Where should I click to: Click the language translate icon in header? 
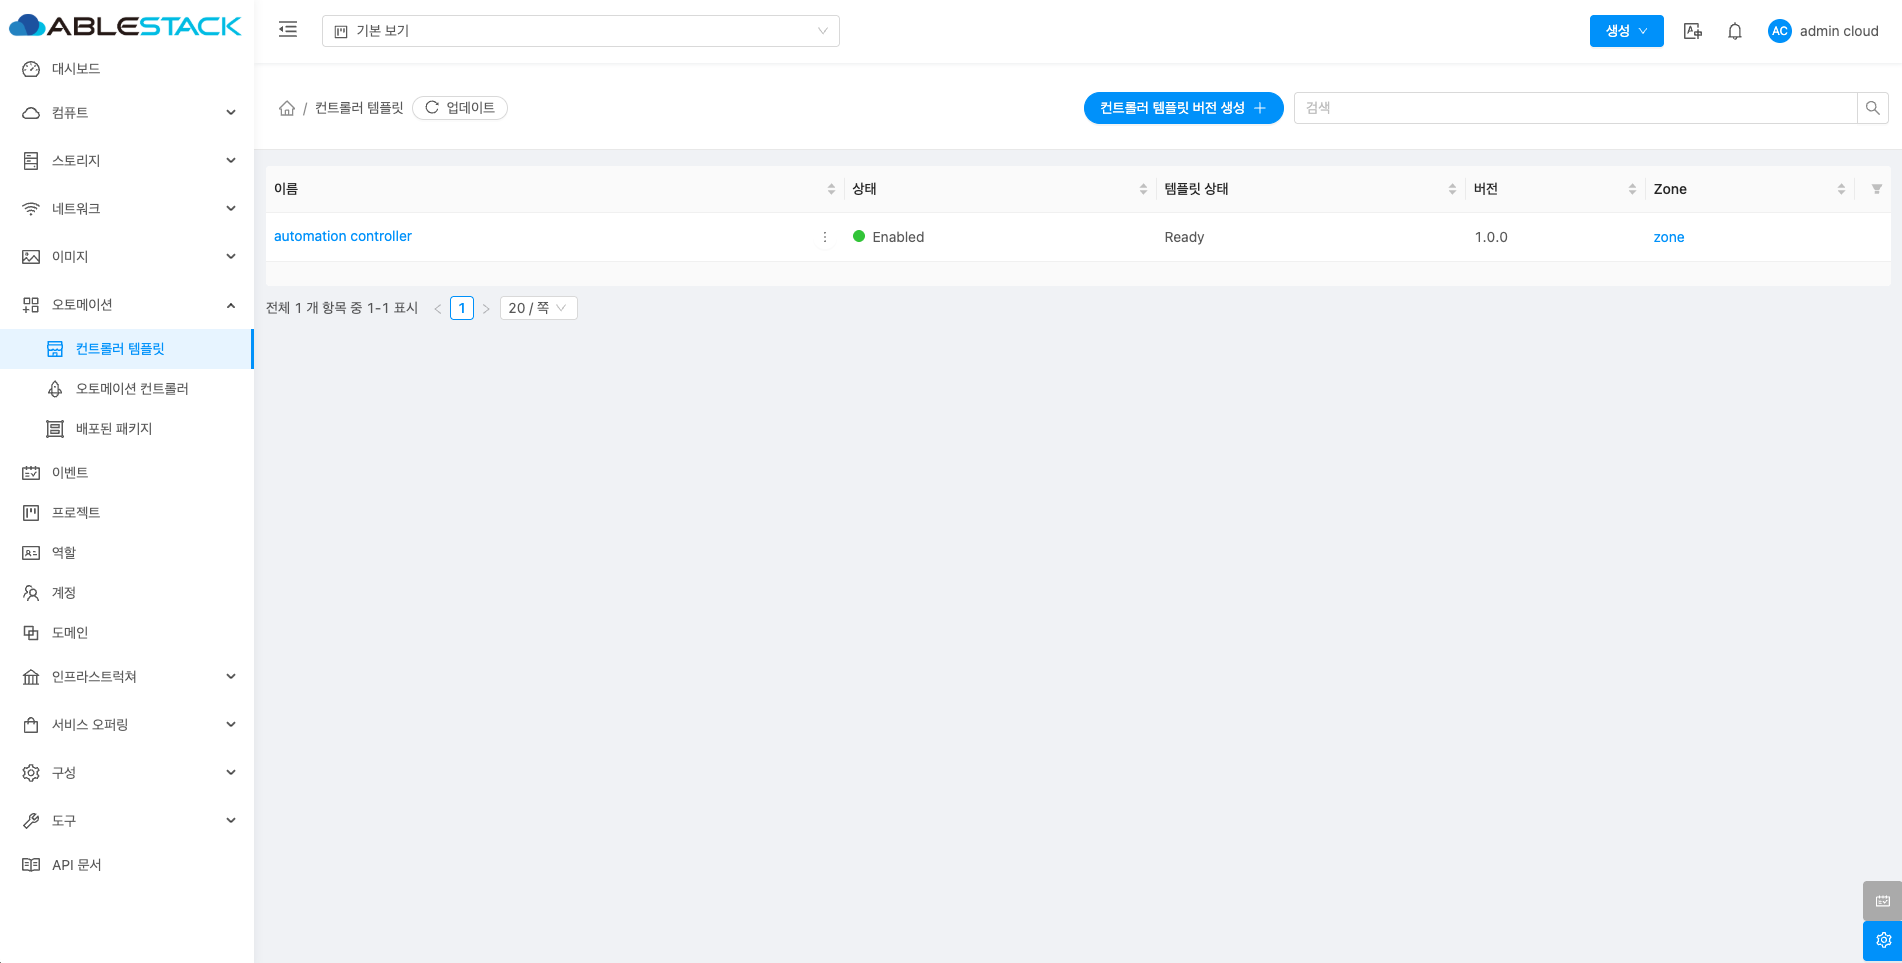pos(1692,31)
